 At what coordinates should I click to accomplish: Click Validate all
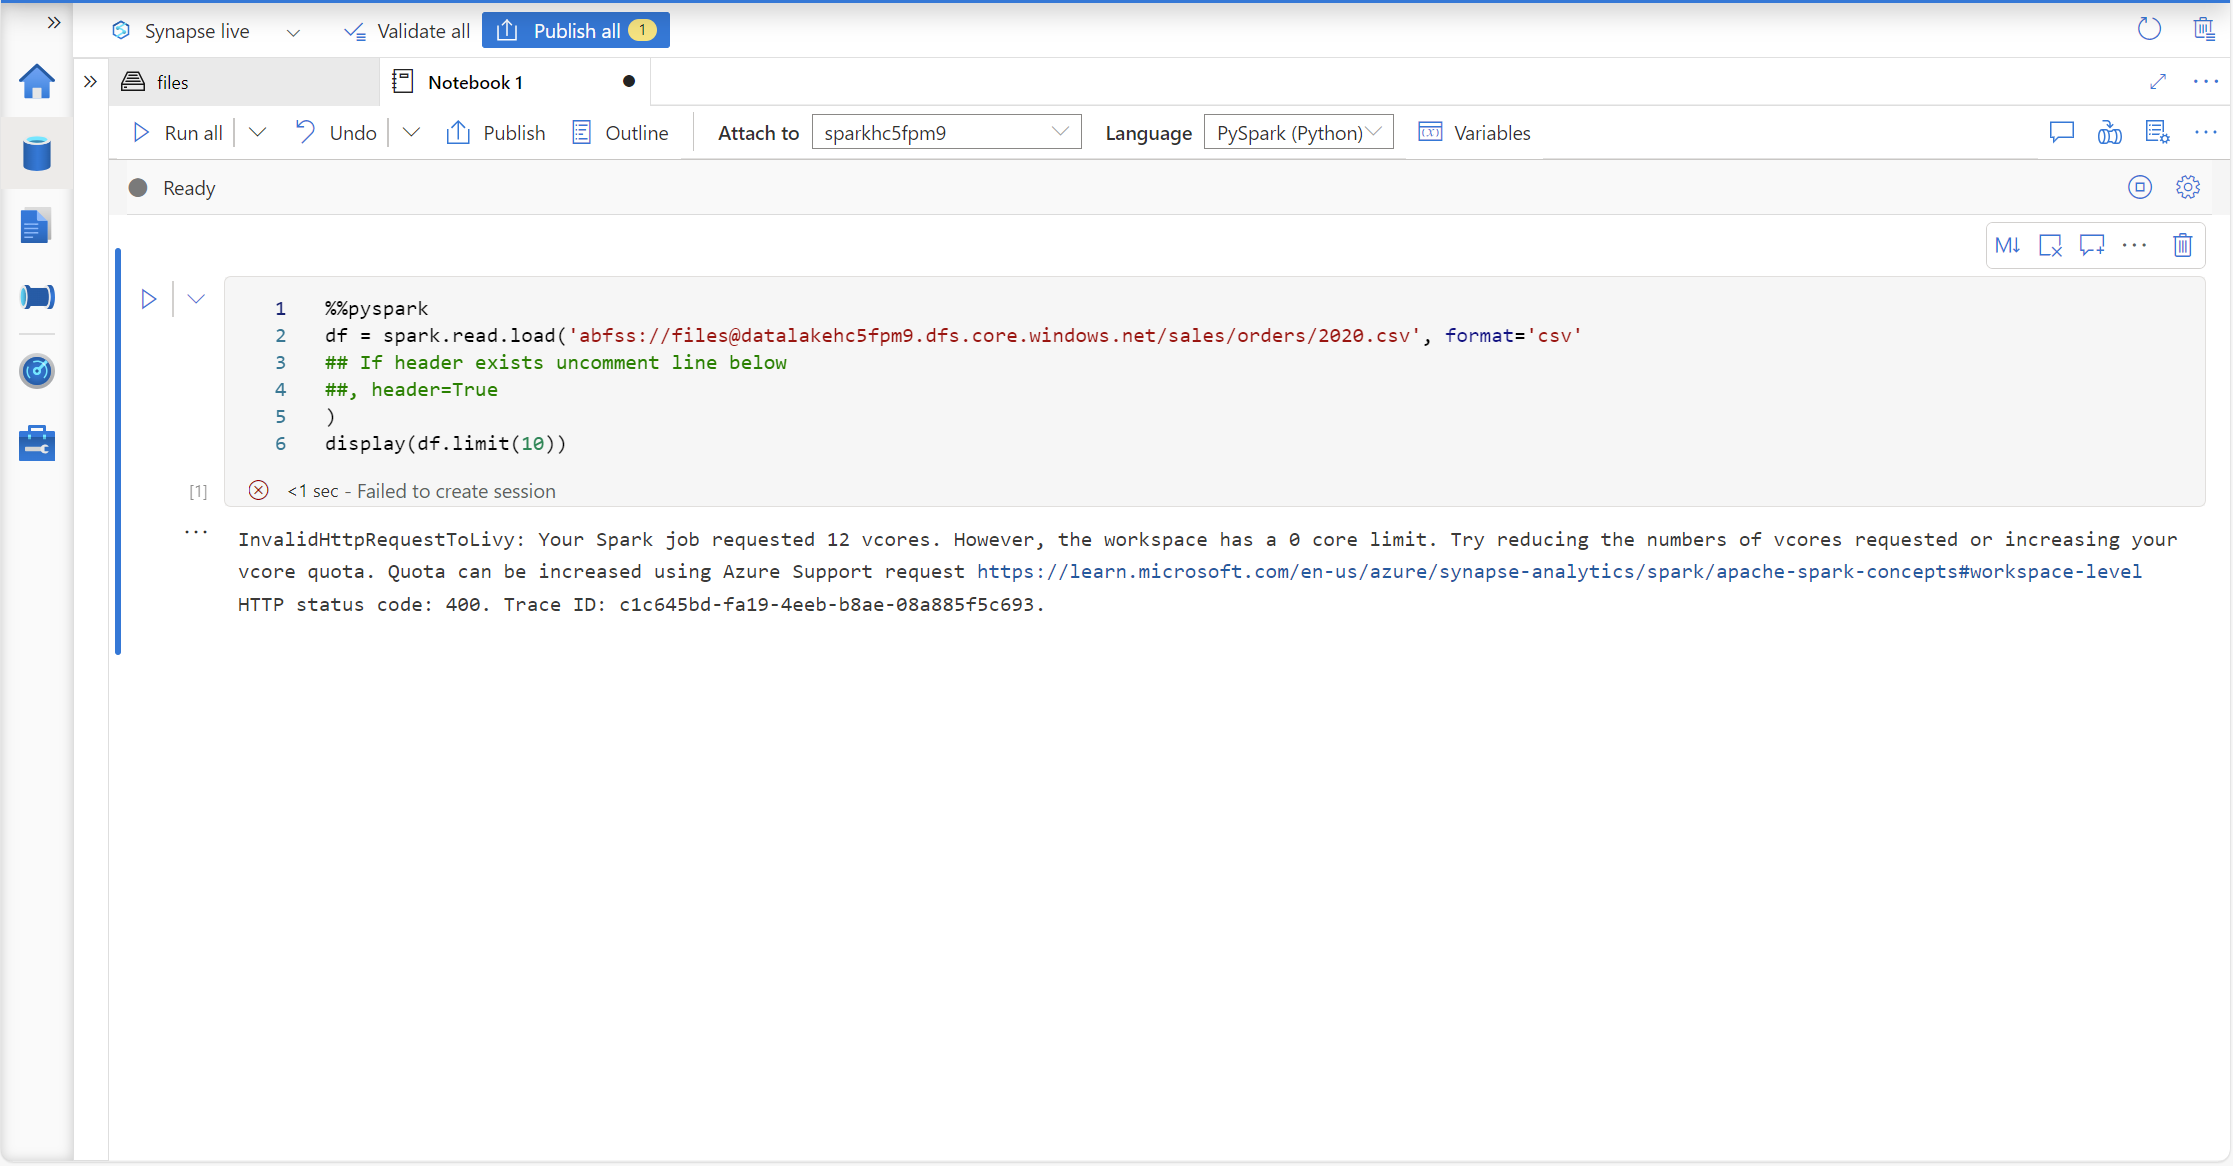tap(407, 31)
